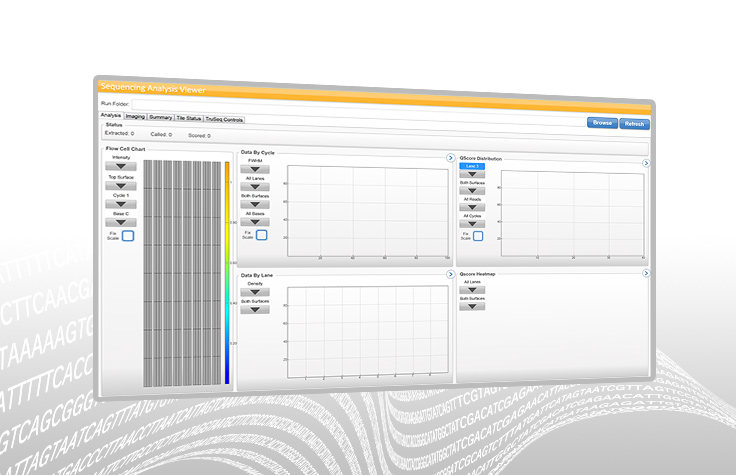Open the All Reads dropdown

point(473,206)
